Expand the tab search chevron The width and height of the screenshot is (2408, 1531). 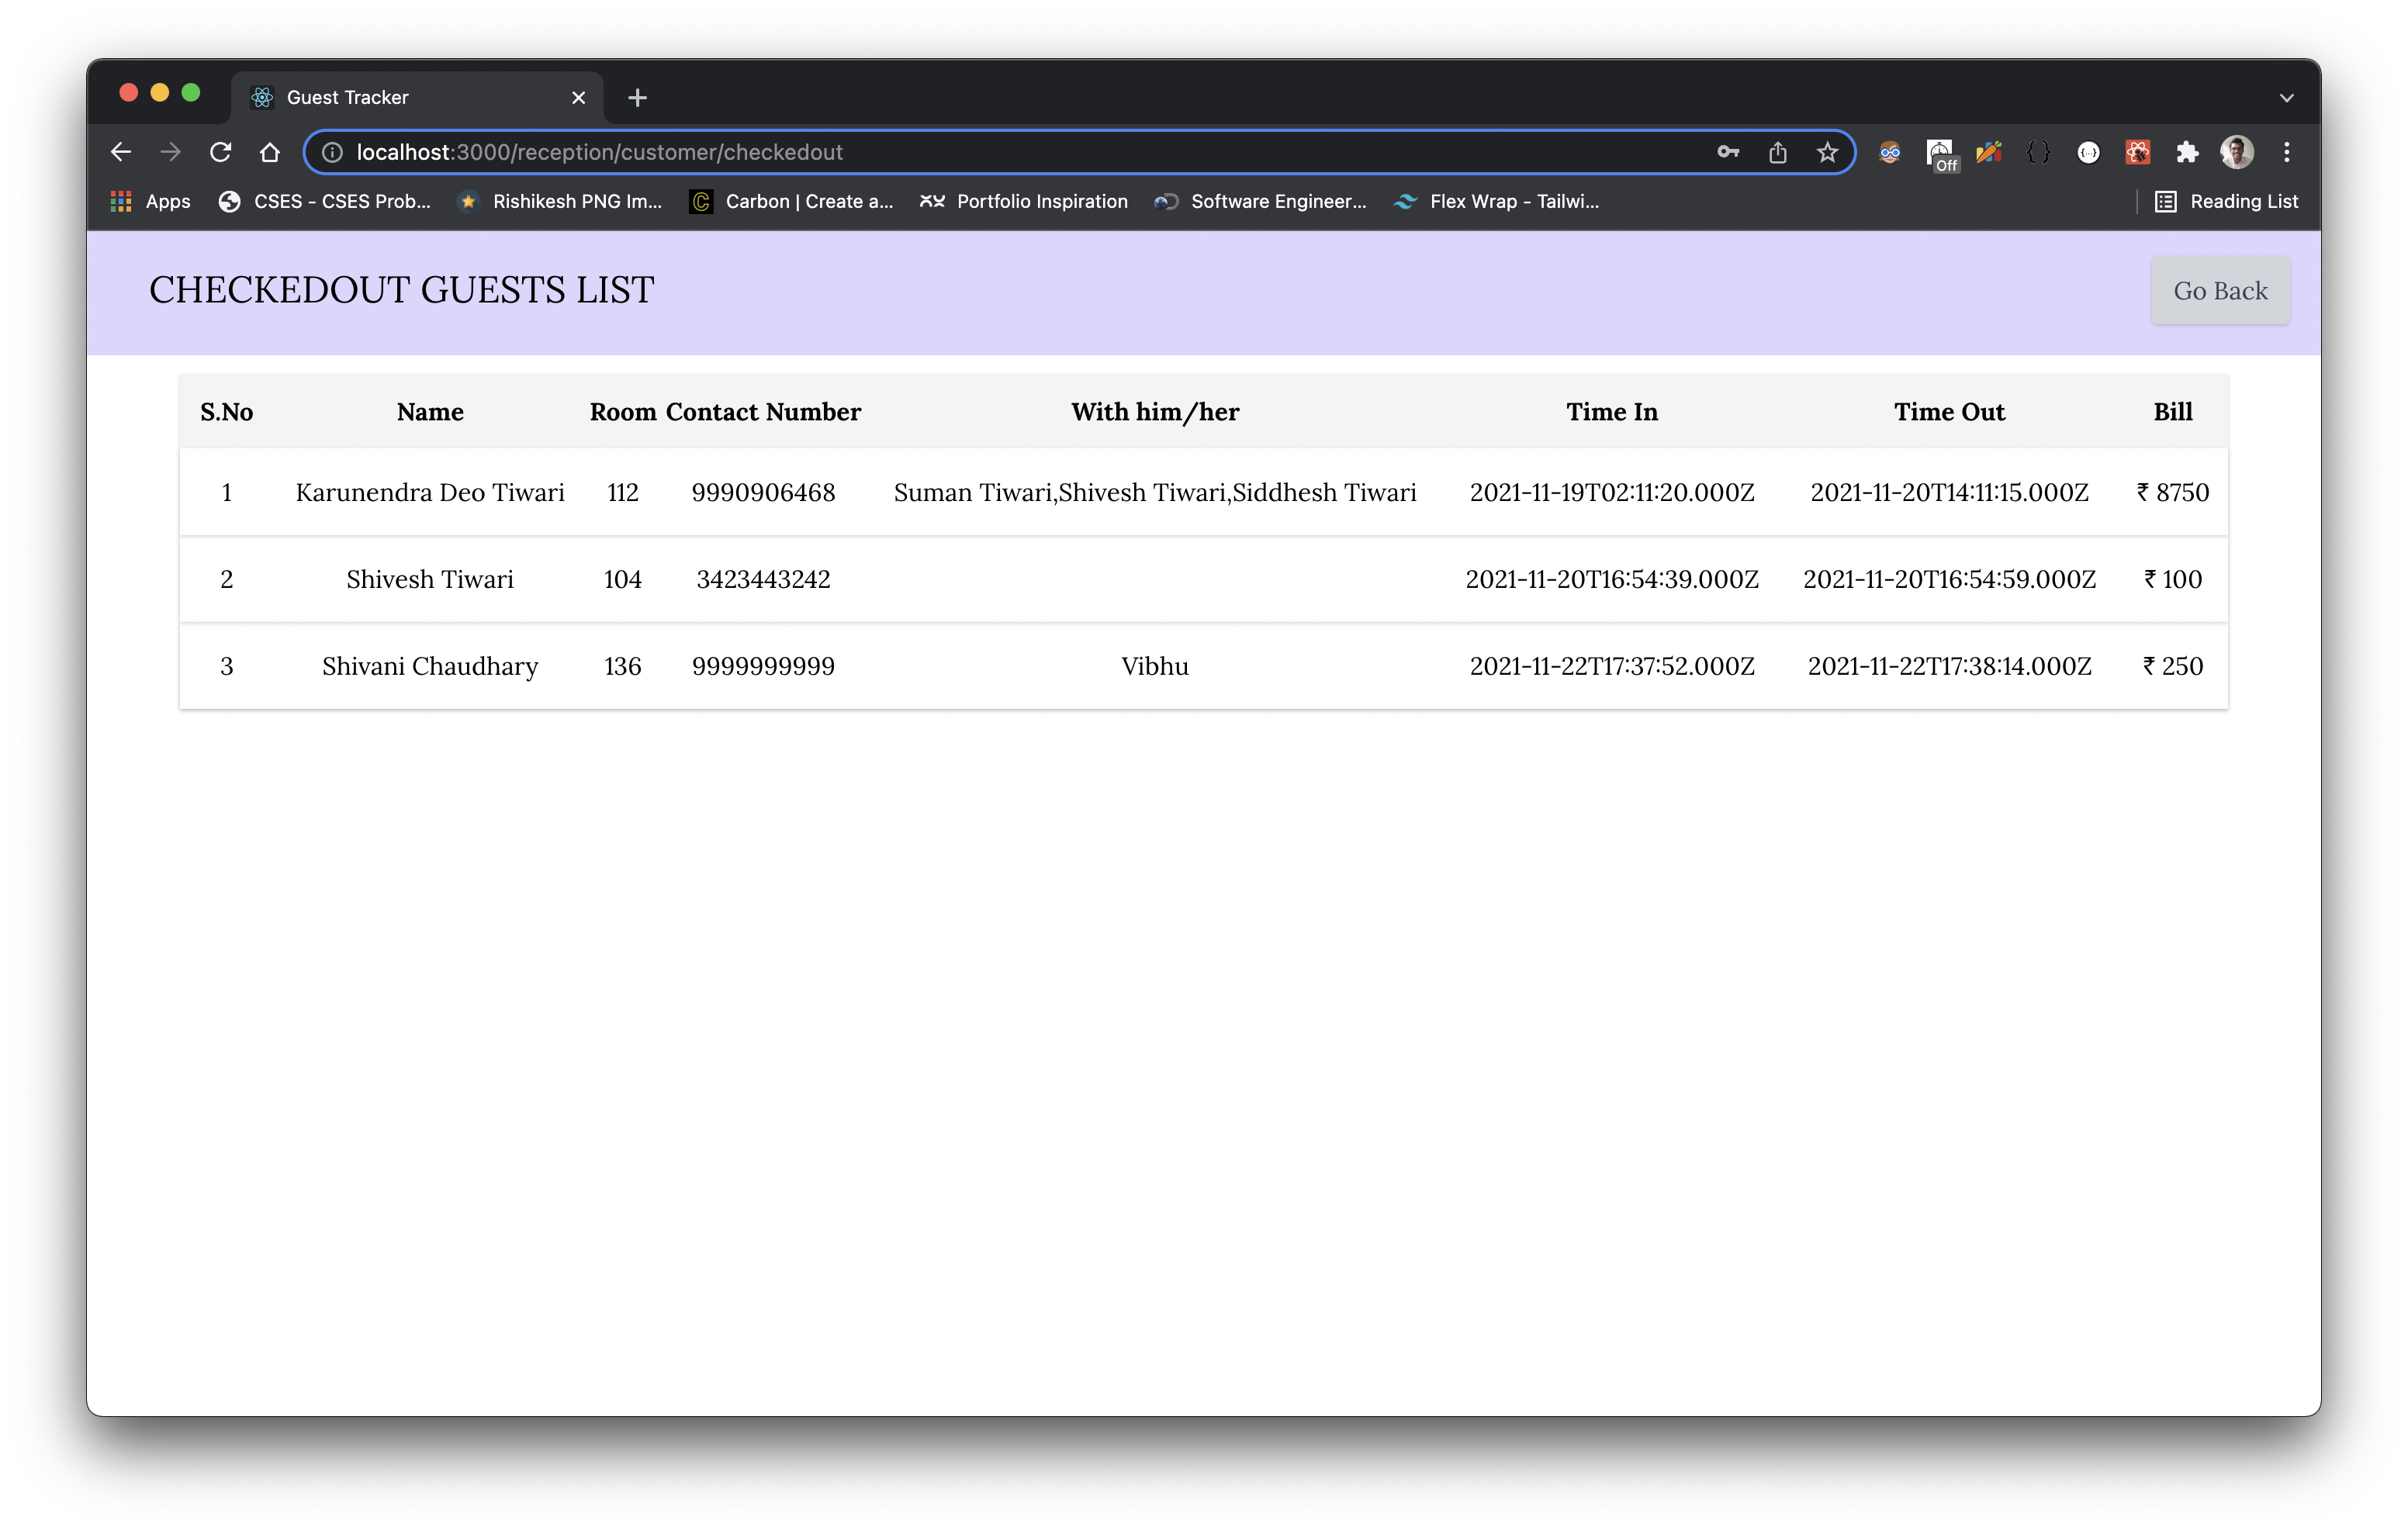tap(2286, 97)
